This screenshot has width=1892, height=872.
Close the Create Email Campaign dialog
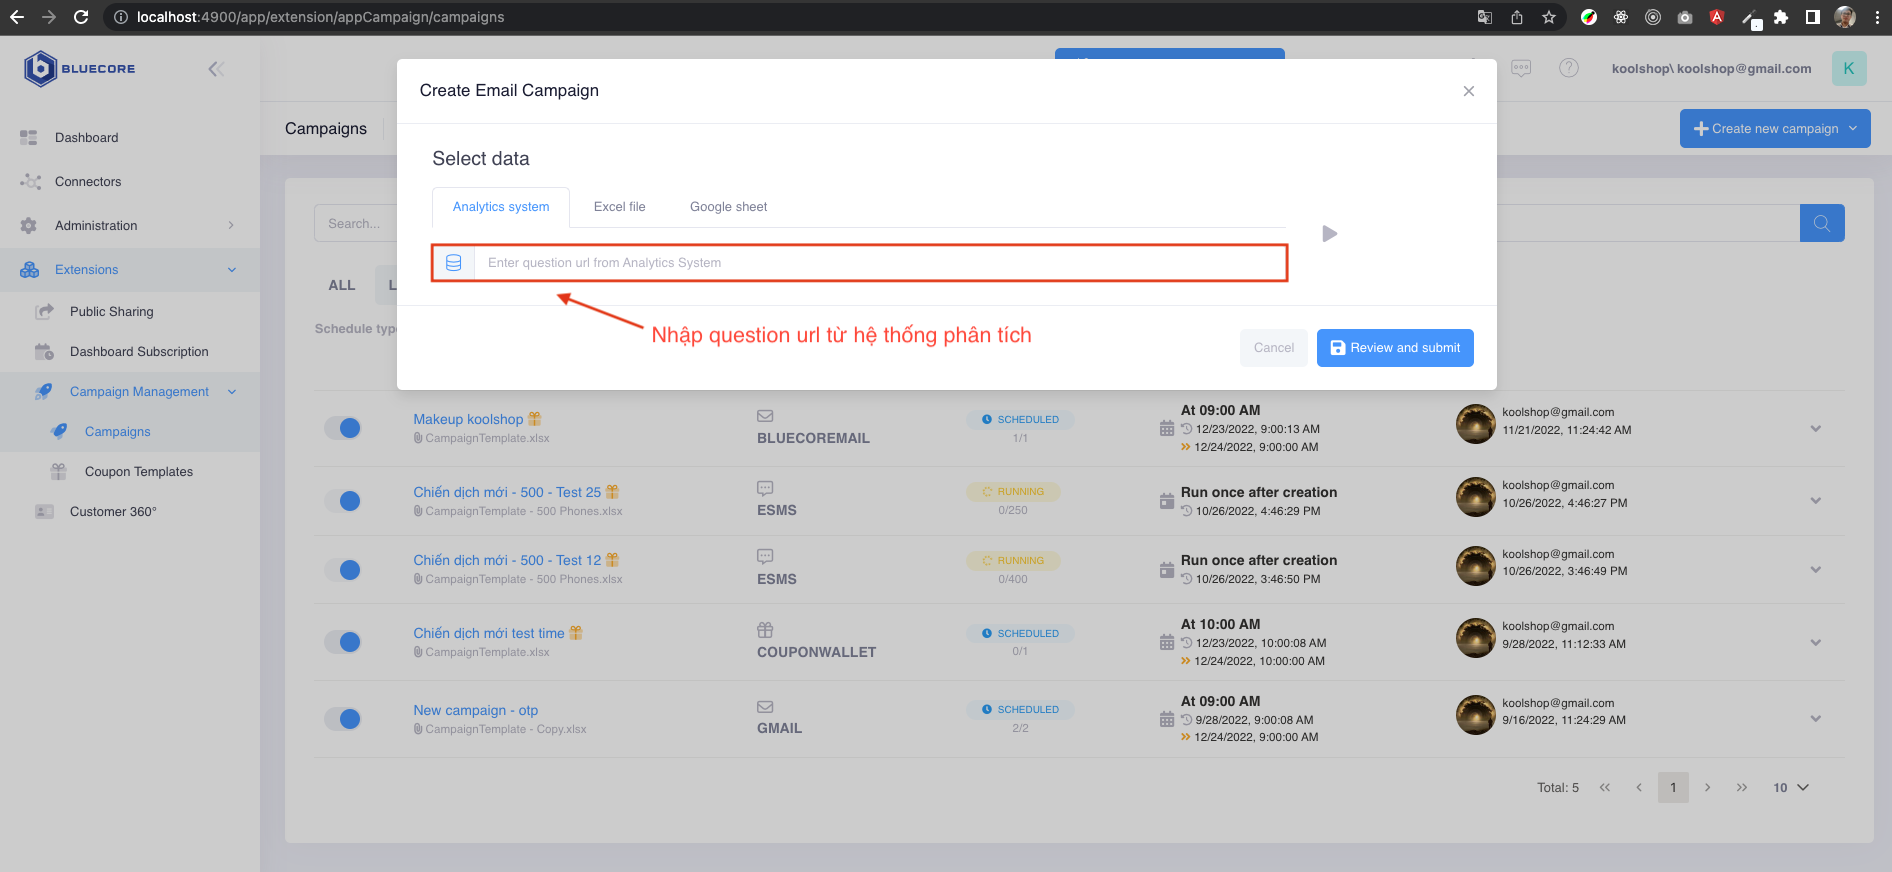pos(1468,91)
